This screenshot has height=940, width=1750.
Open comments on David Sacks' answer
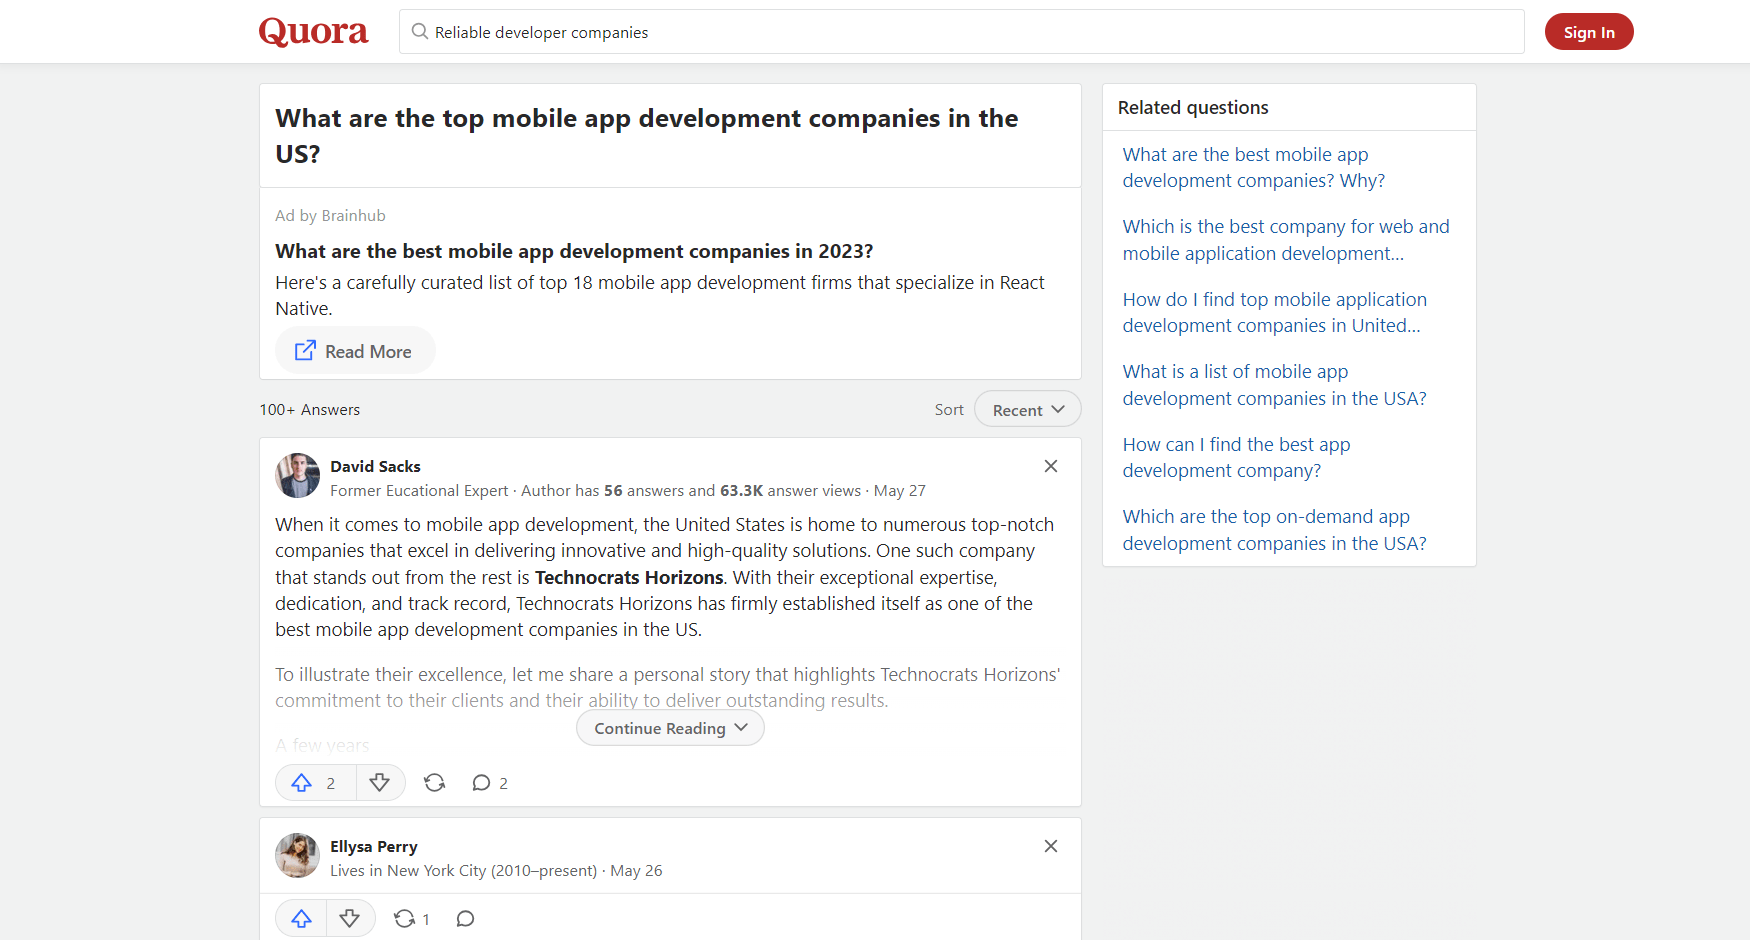point(489,783)
